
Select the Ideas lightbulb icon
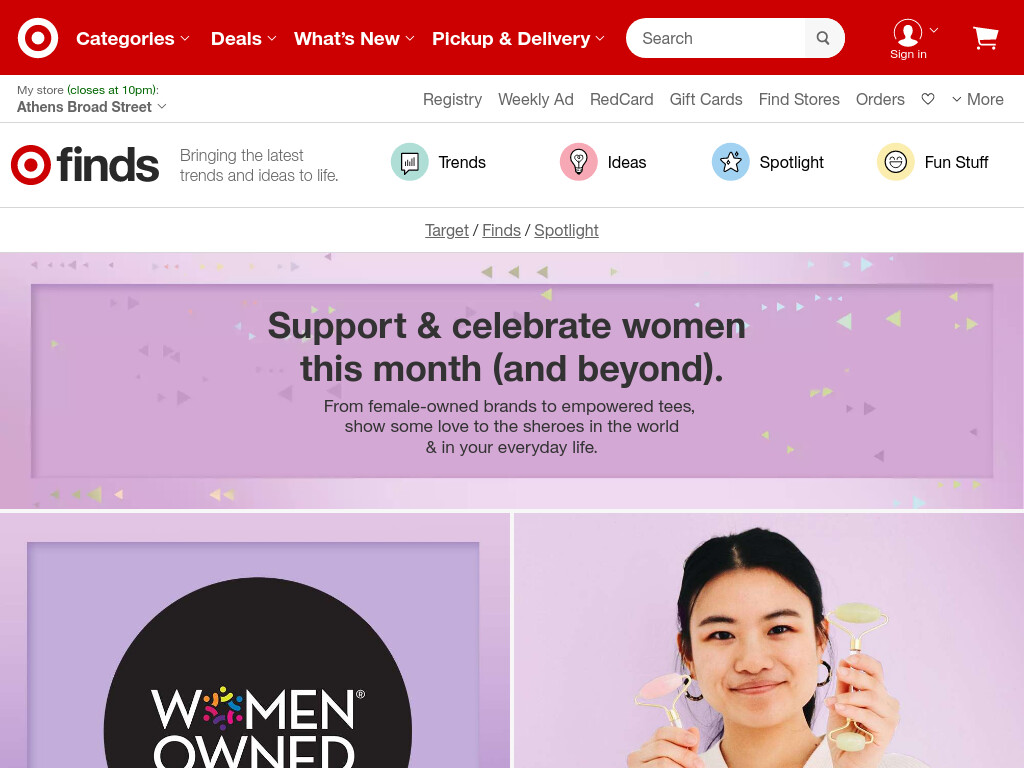579,162
